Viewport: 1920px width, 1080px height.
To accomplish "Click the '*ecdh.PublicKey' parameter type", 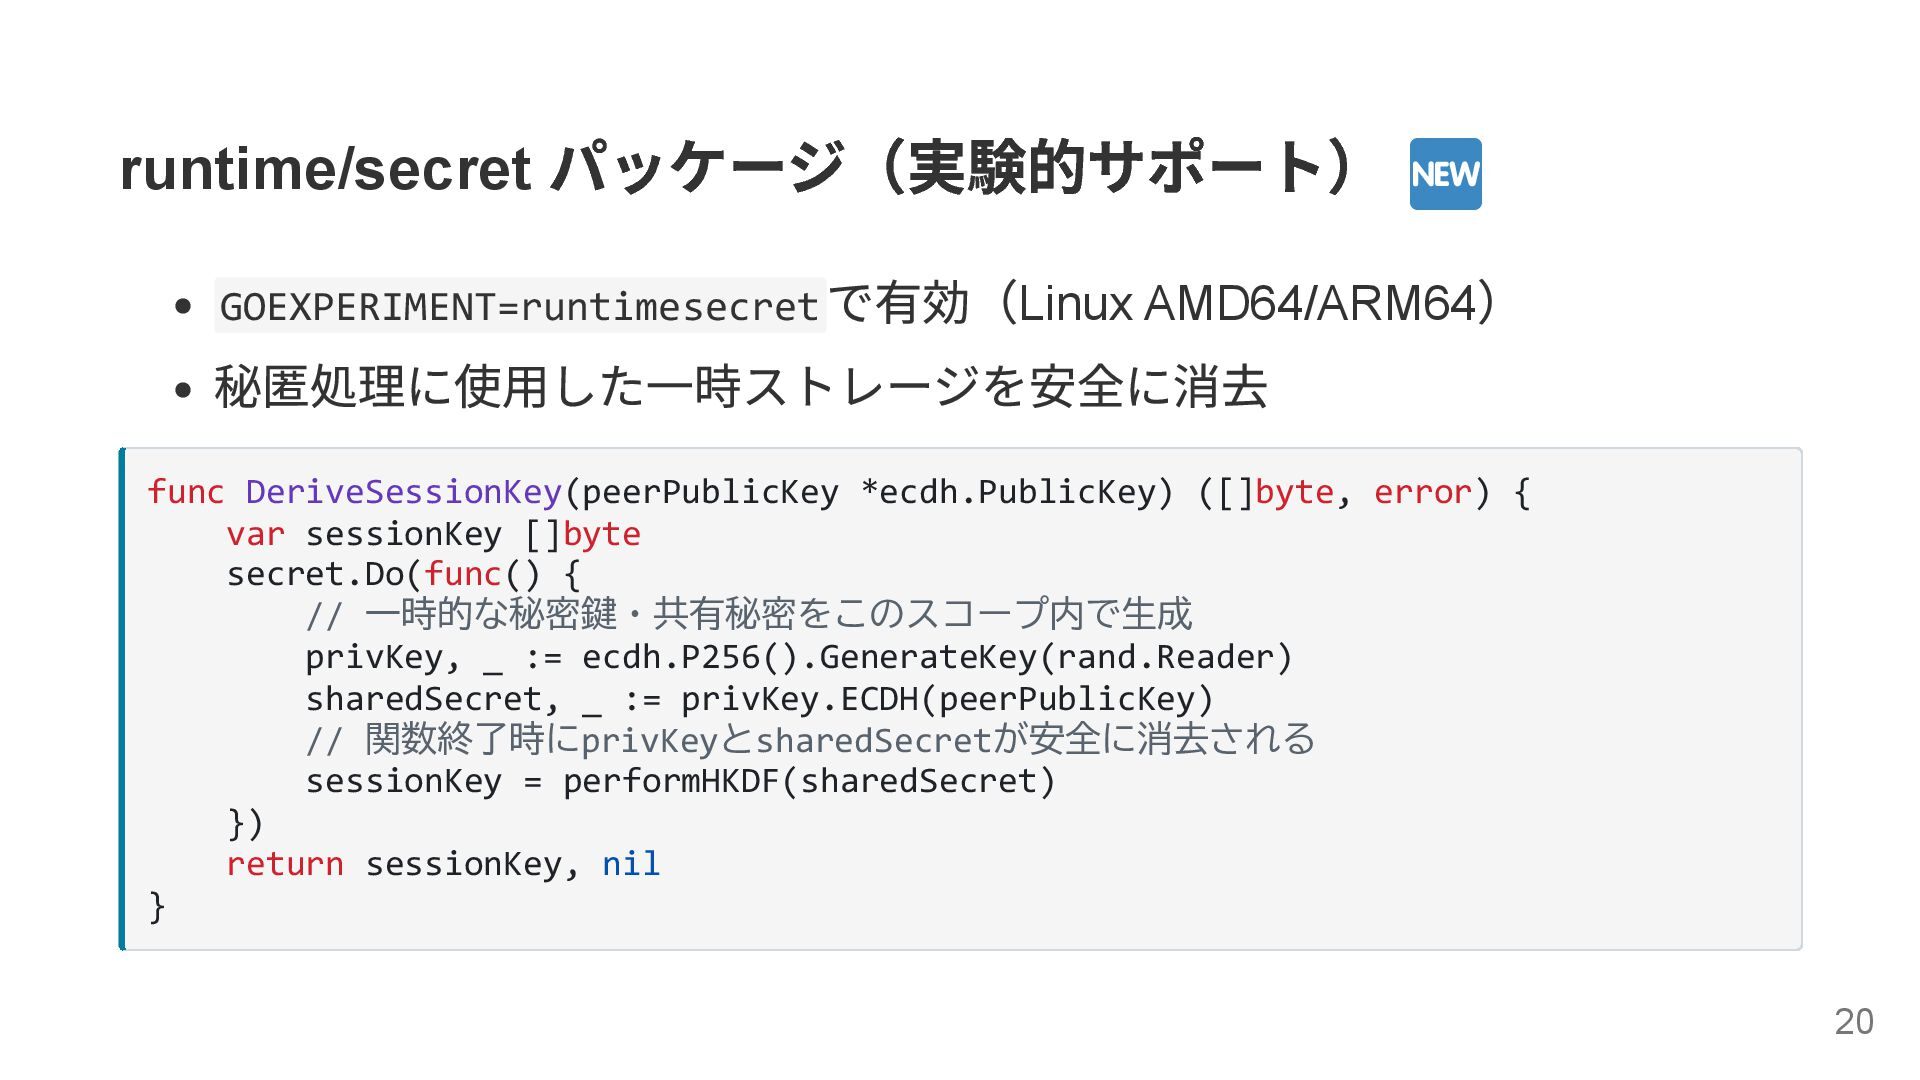I will click(1015, 492).
